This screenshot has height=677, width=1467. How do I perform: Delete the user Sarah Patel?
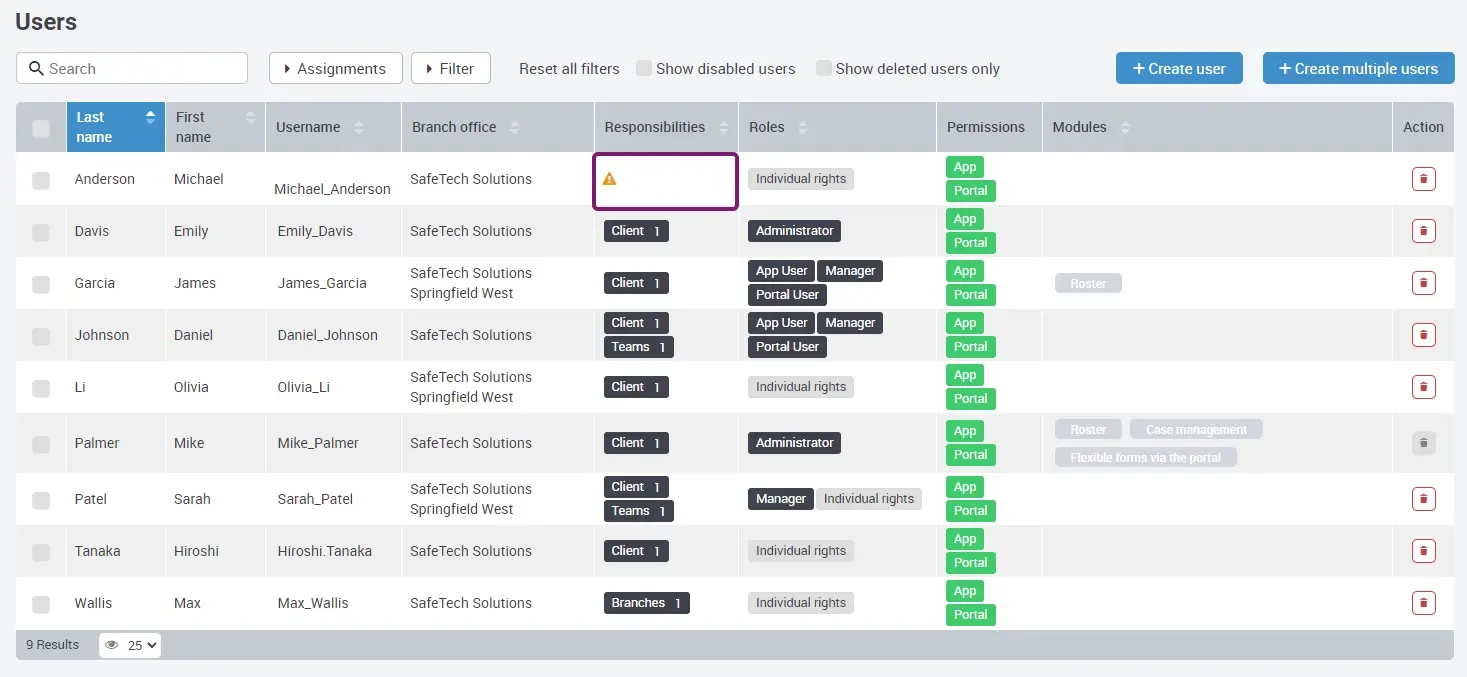pos(1423,498)
